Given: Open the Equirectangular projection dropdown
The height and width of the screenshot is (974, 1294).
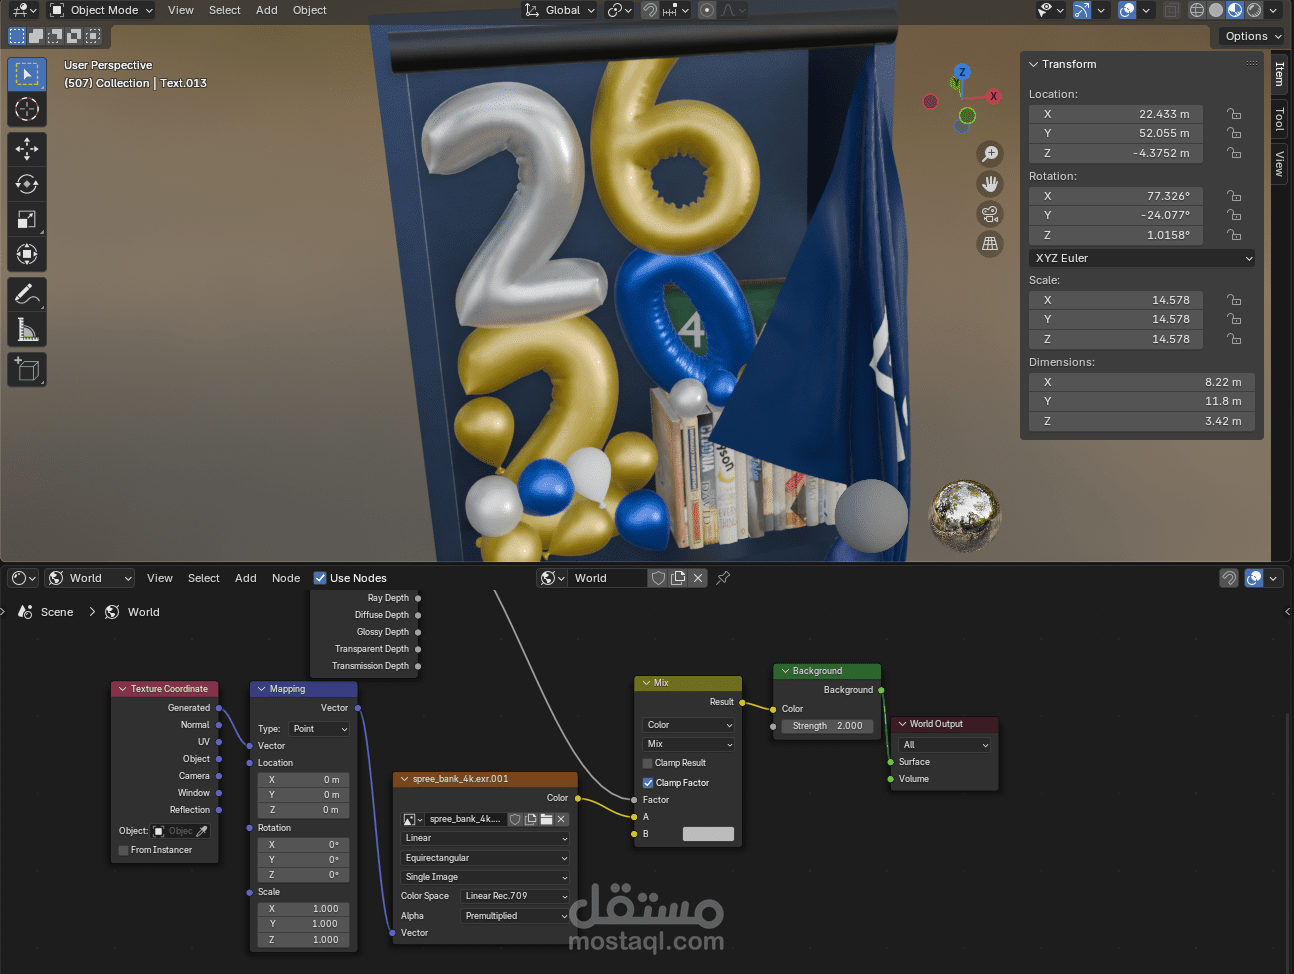Looking at the screenshot, I should 485,858.
